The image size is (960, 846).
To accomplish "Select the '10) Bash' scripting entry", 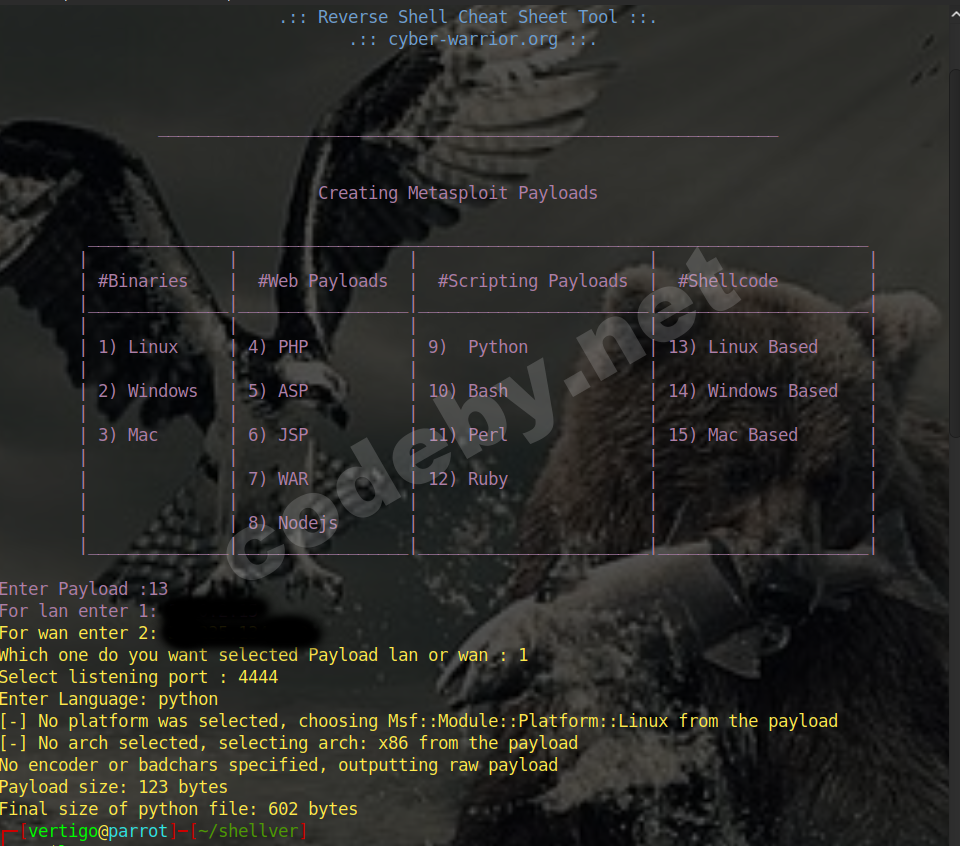I will pos(468,391).
